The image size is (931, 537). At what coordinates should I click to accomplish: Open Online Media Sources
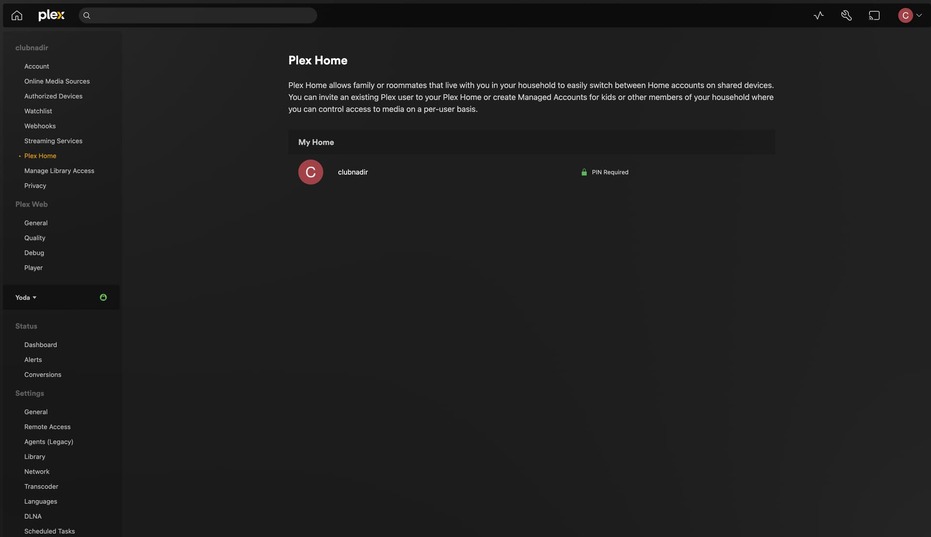click(57, 81)
